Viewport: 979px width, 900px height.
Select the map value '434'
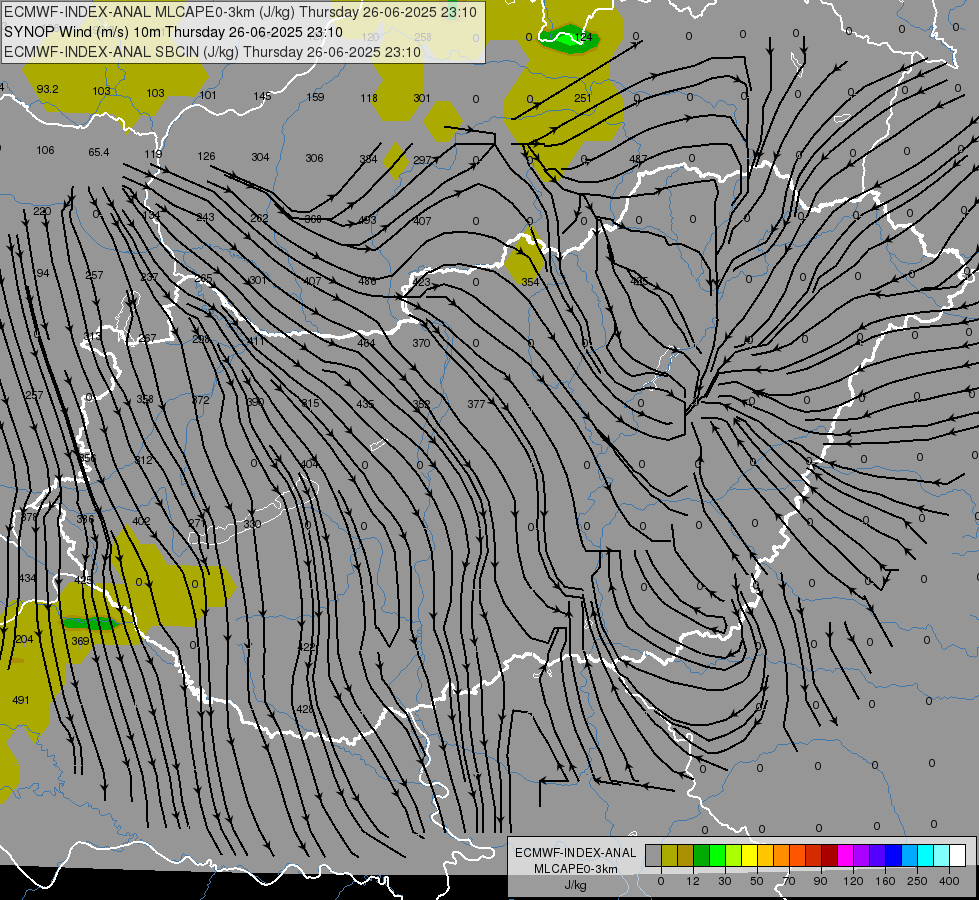point(27,578)
